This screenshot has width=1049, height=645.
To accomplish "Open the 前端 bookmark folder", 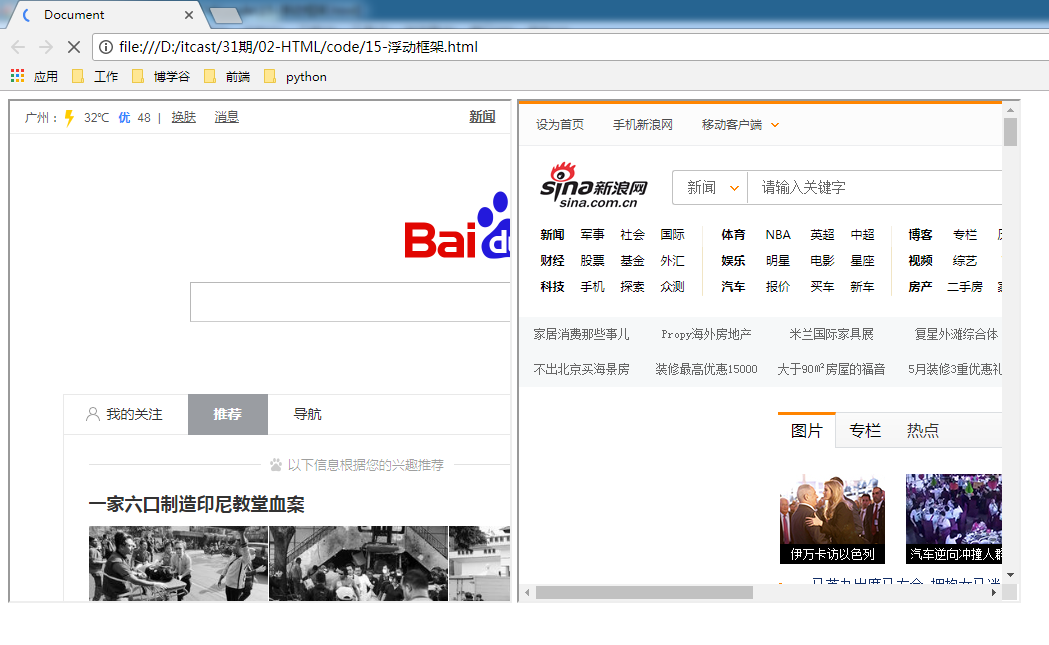I will point(227,76).
